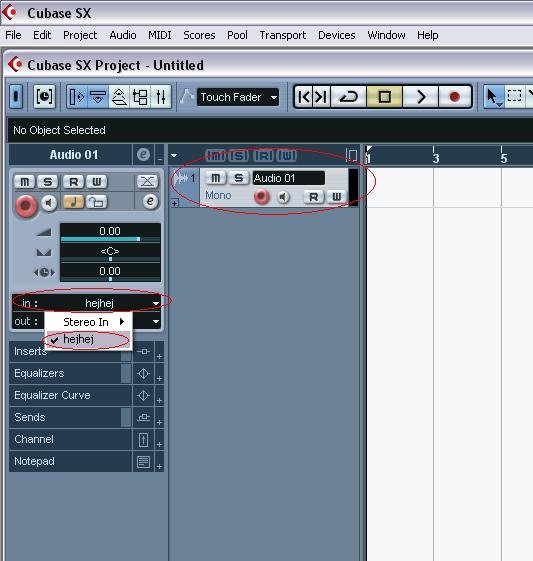Select the Range Selection tool

tap(514, 96)
